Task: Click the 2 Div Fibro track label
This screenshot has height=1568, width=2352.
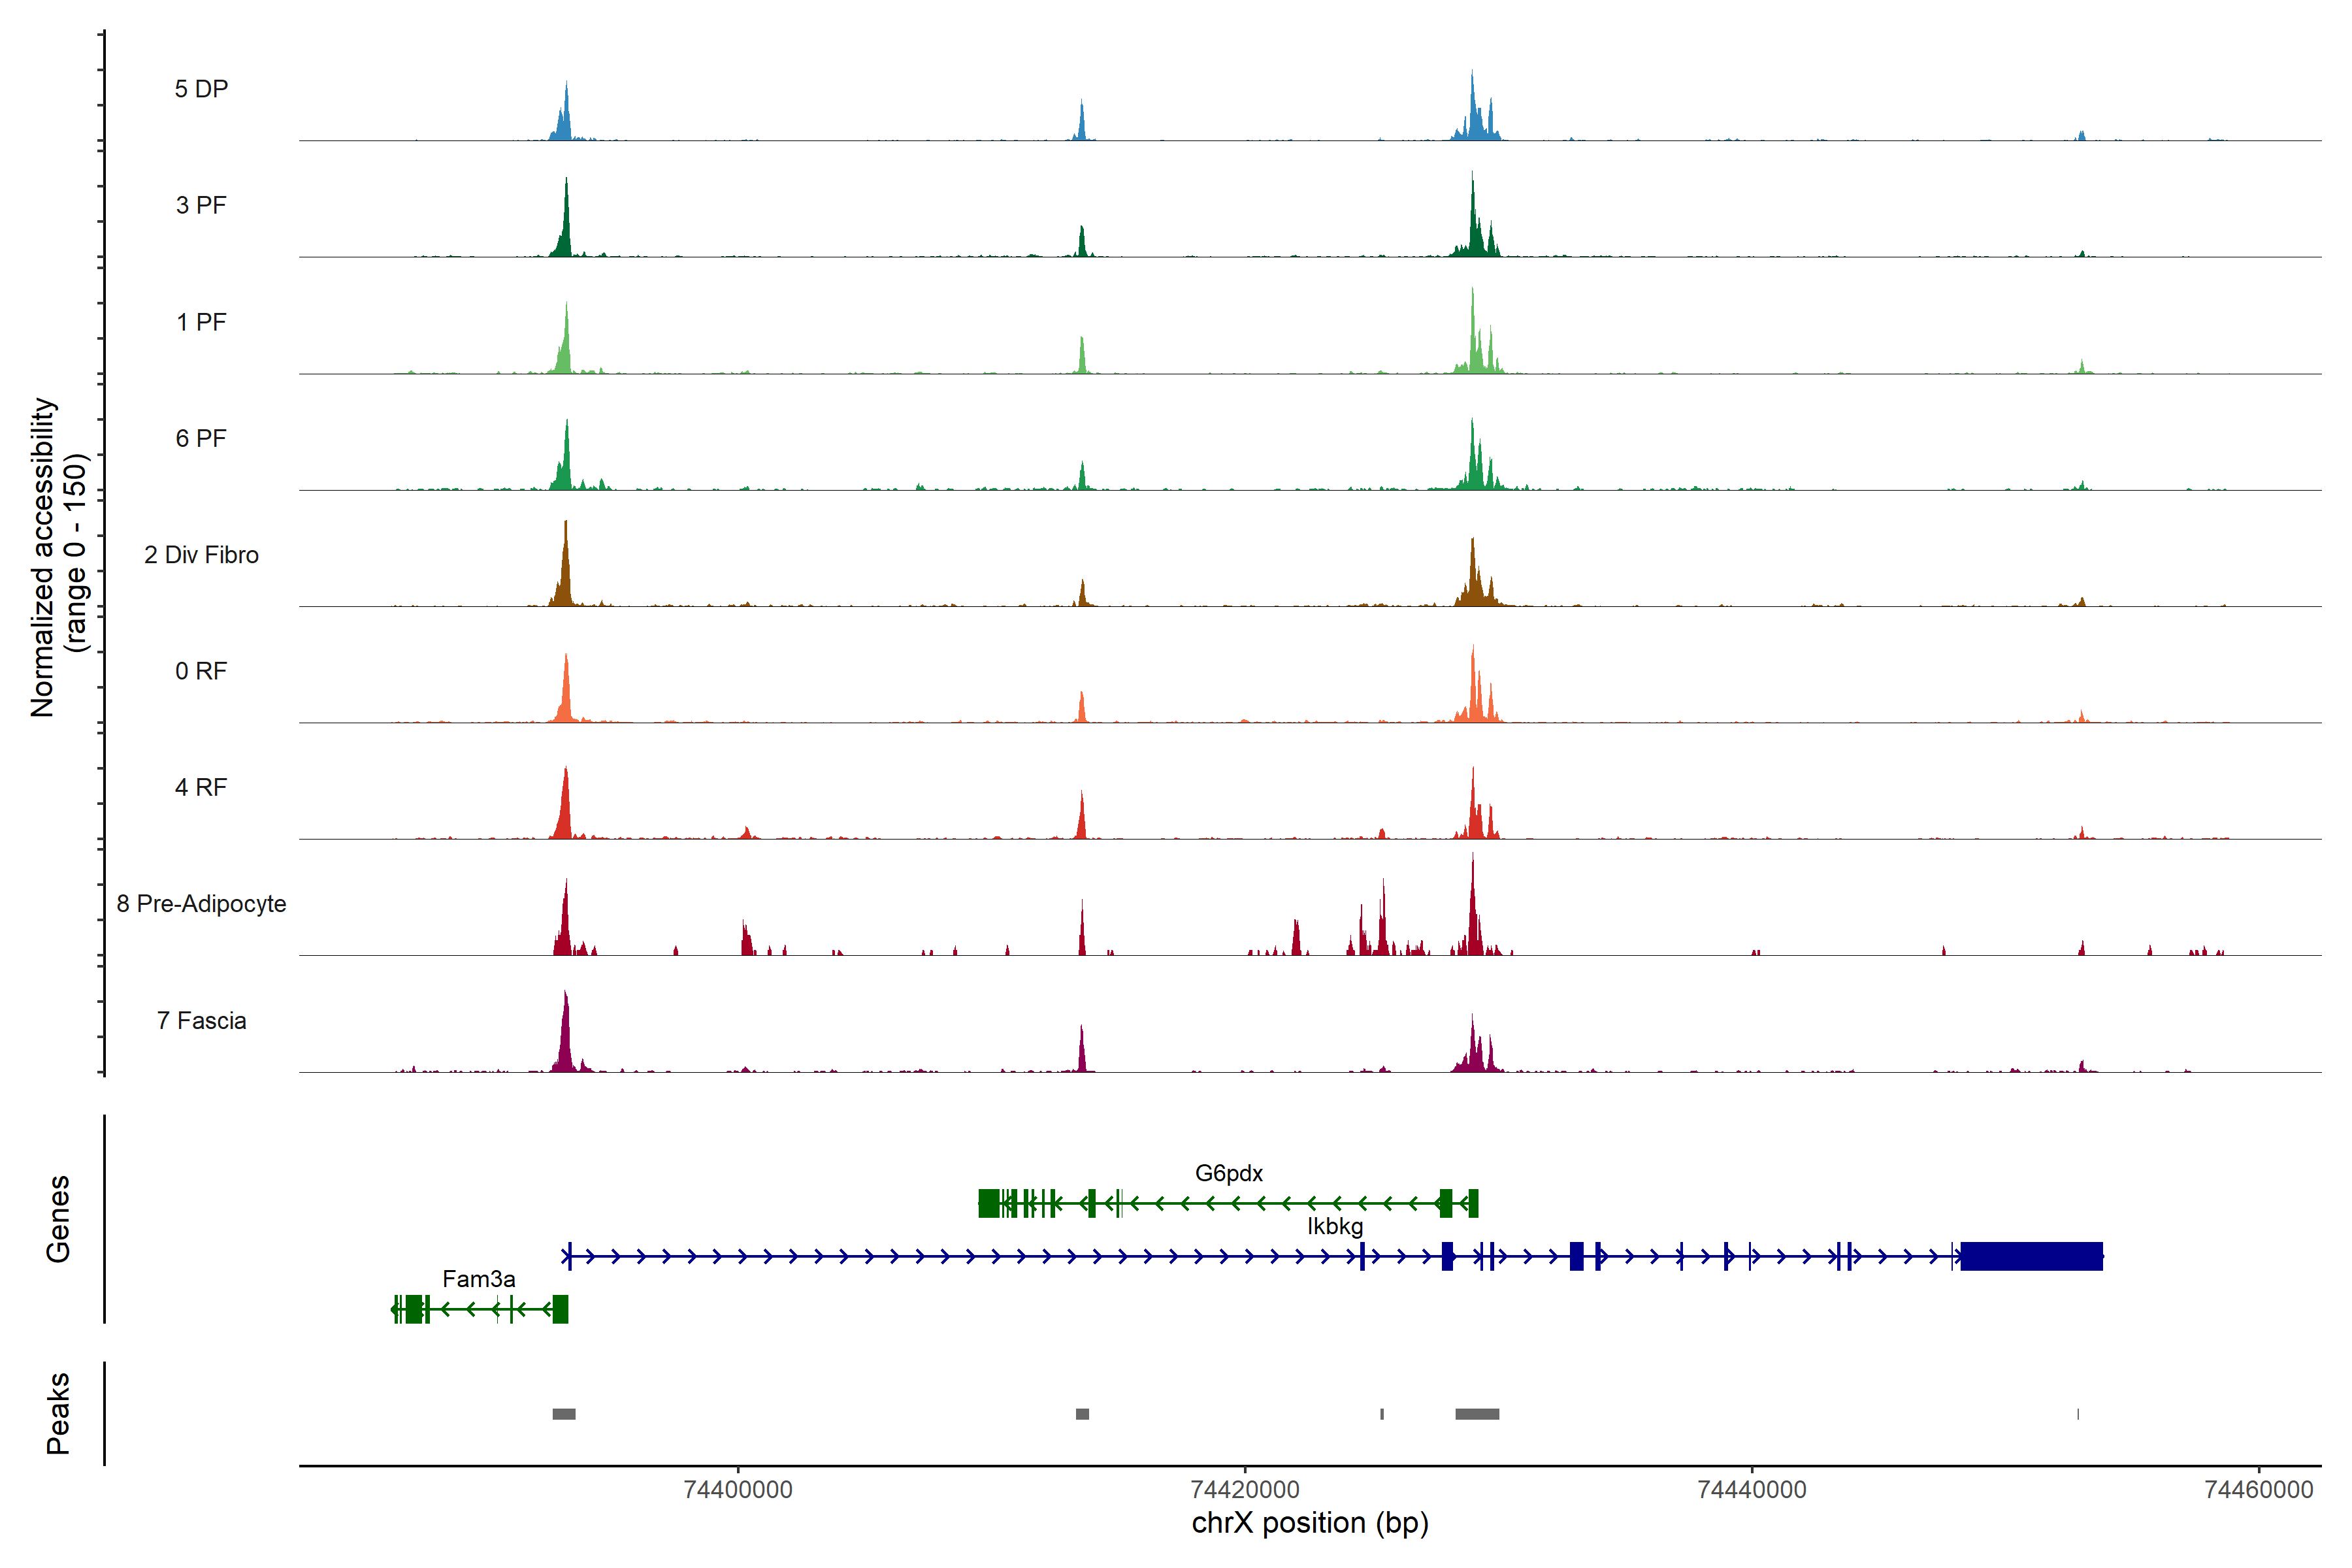Action: pyautogui.click(x=201, y=555)
